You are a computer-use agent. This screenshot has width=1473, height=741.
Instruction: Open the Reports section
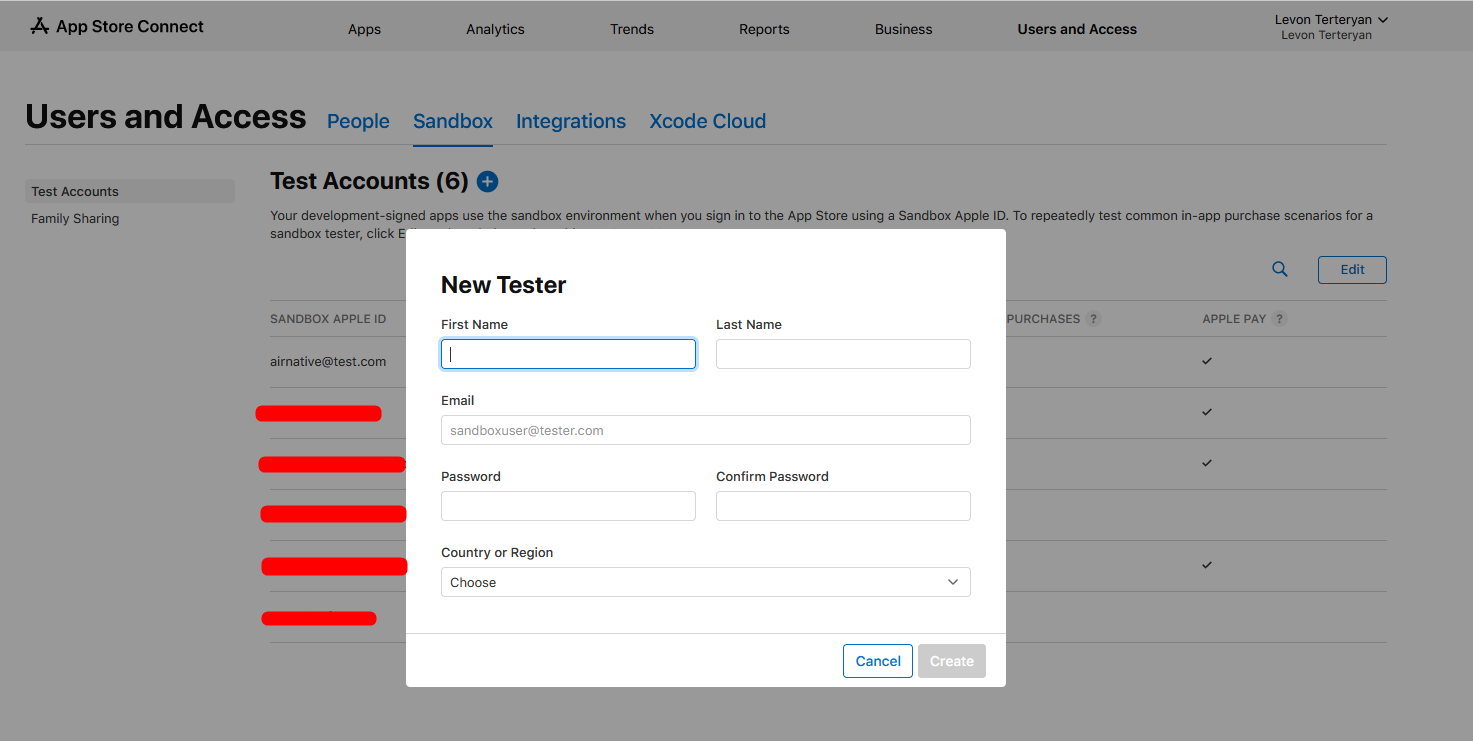tap(764, 29)
